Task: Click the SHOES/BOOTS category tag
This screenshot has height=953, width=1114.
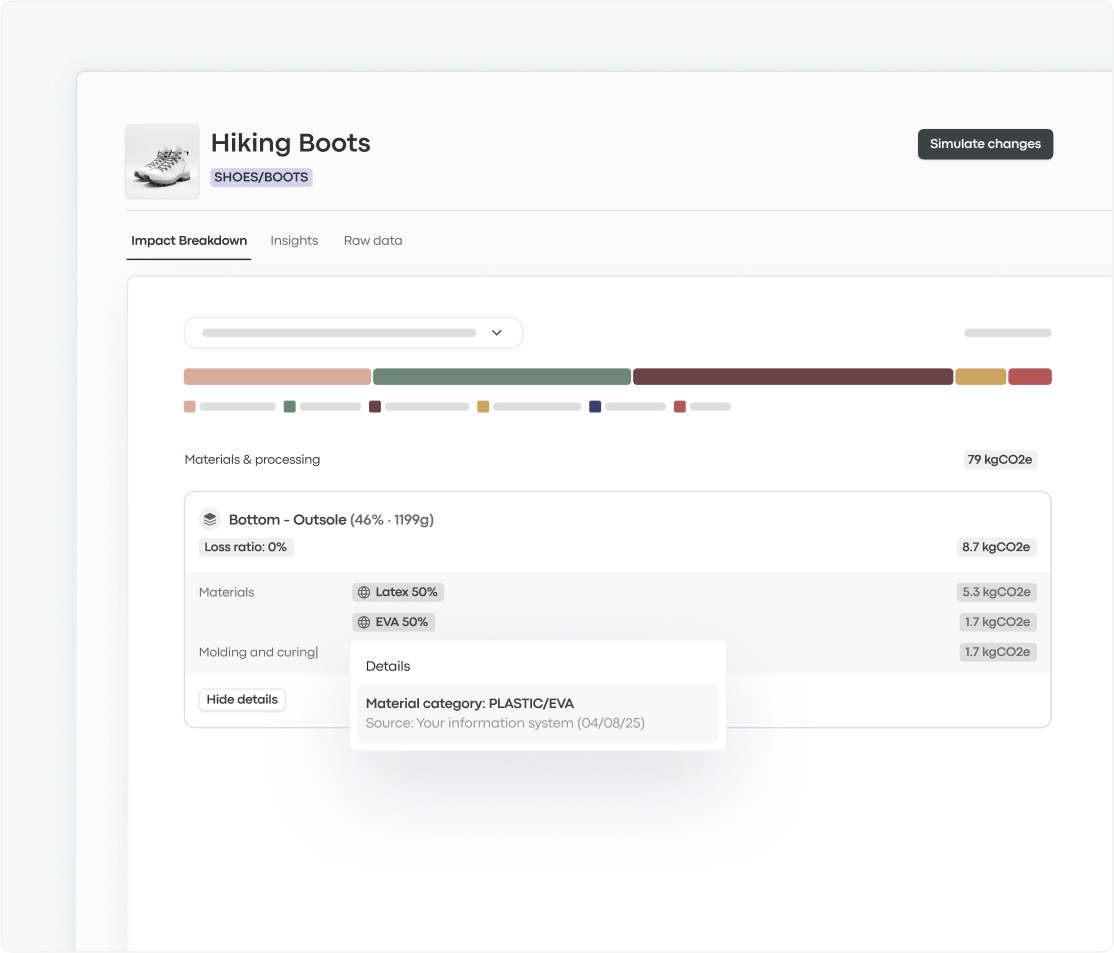Action: pos(262,177)
